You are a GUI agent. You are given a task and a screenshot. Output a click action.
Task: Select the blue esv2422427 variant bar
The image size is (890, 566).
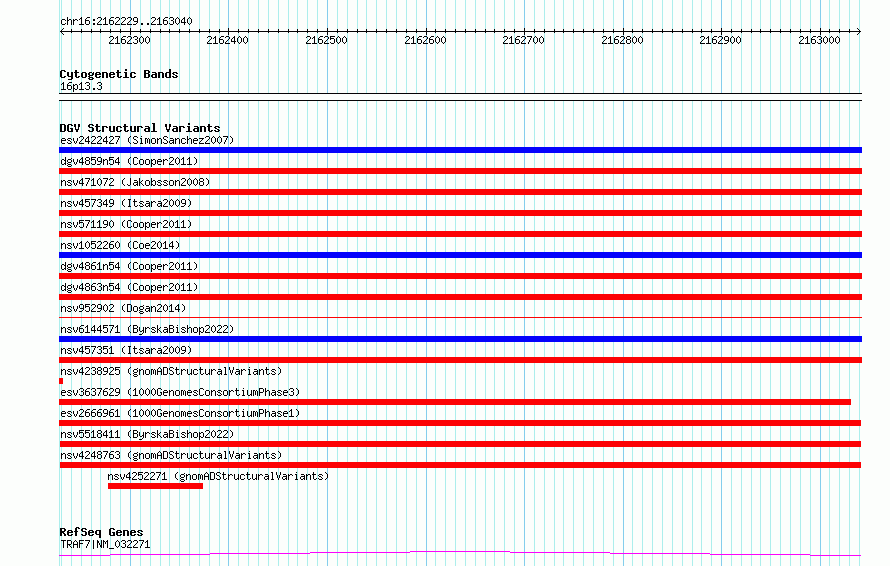coord(460,150)
